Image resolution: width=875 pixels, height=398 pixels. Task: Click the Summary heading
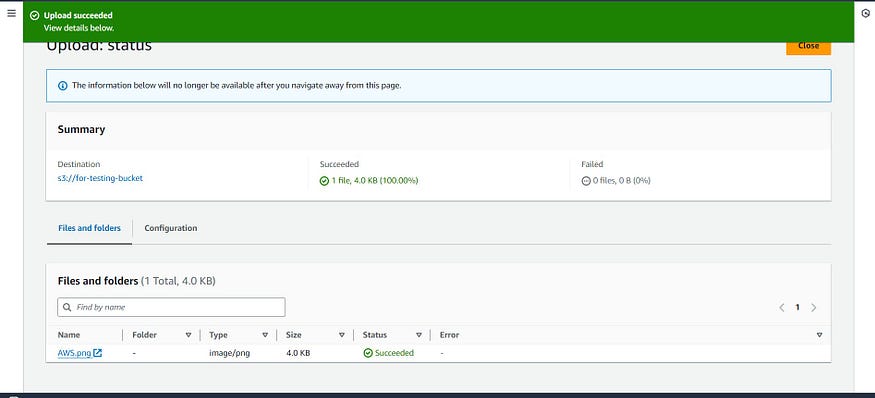[81, 130]
